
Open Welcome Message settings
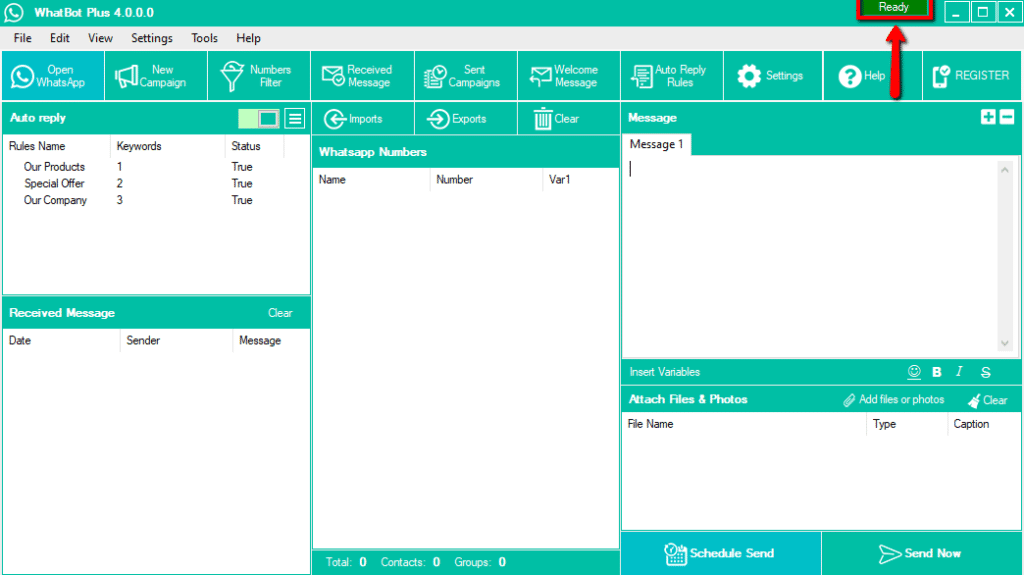pos(569,76)
